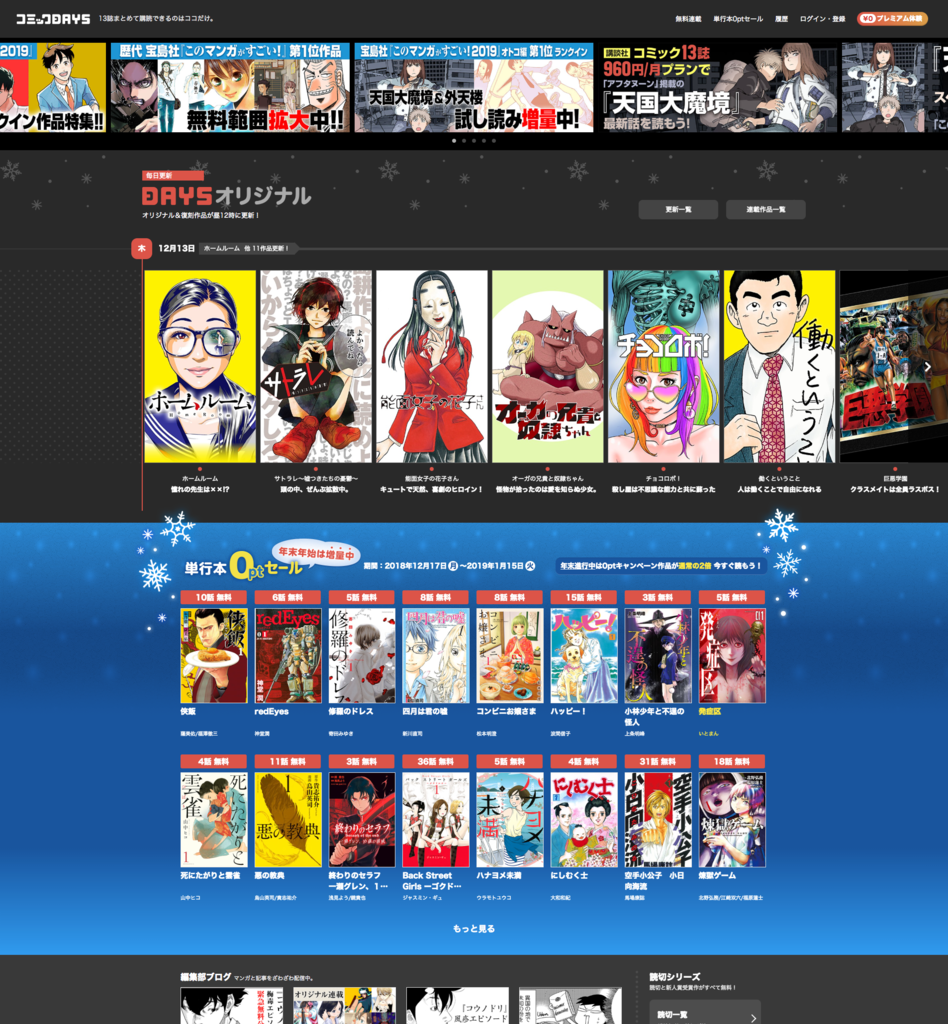948x1024 pixels.
Task: Open the コウノドリ blog article thumbnail
Action: click(458, 1006)
